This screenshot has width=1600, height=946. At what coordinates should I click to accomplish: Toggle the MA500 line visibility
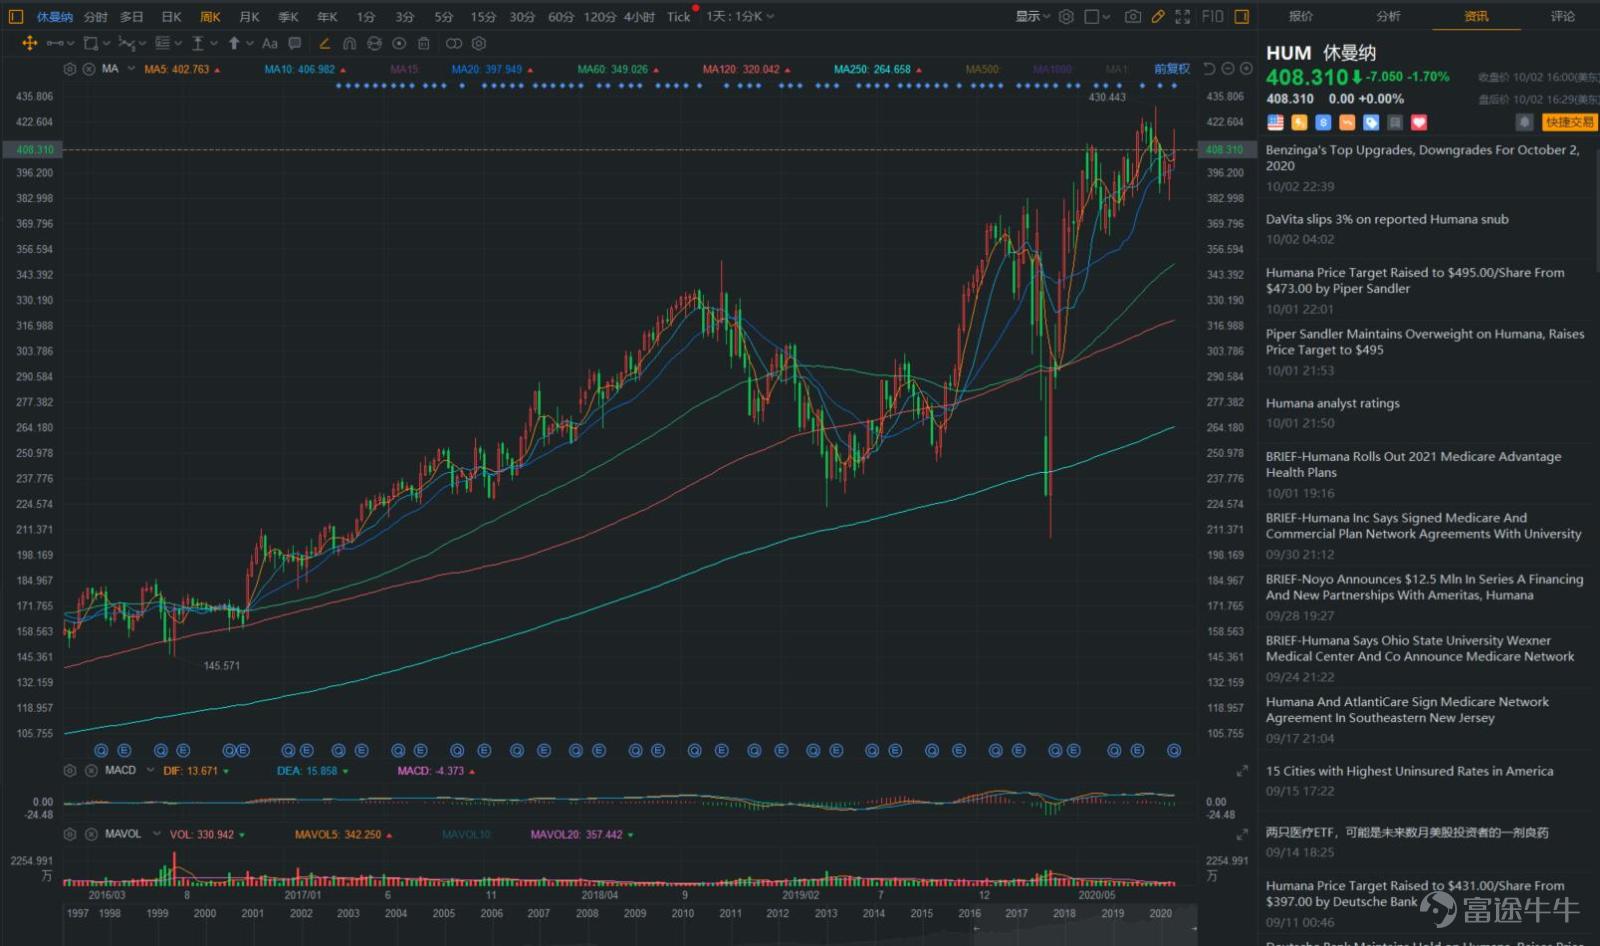(x=982, y=69)
